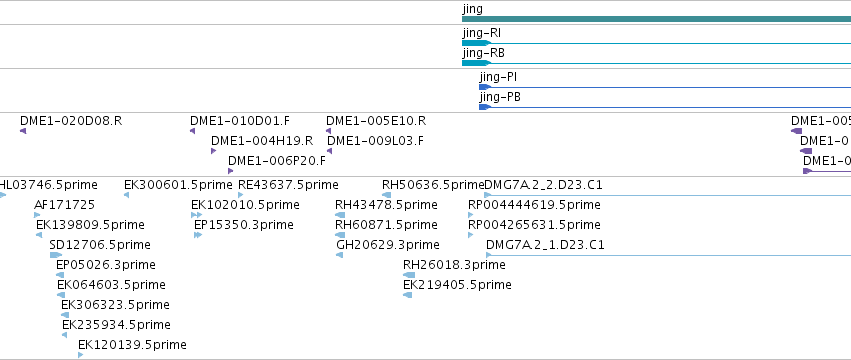The width and height of the screenshot is (851, 360).
Task: Select the EK120139.5prime arrow glyph
Action: (x=80, y=355)
